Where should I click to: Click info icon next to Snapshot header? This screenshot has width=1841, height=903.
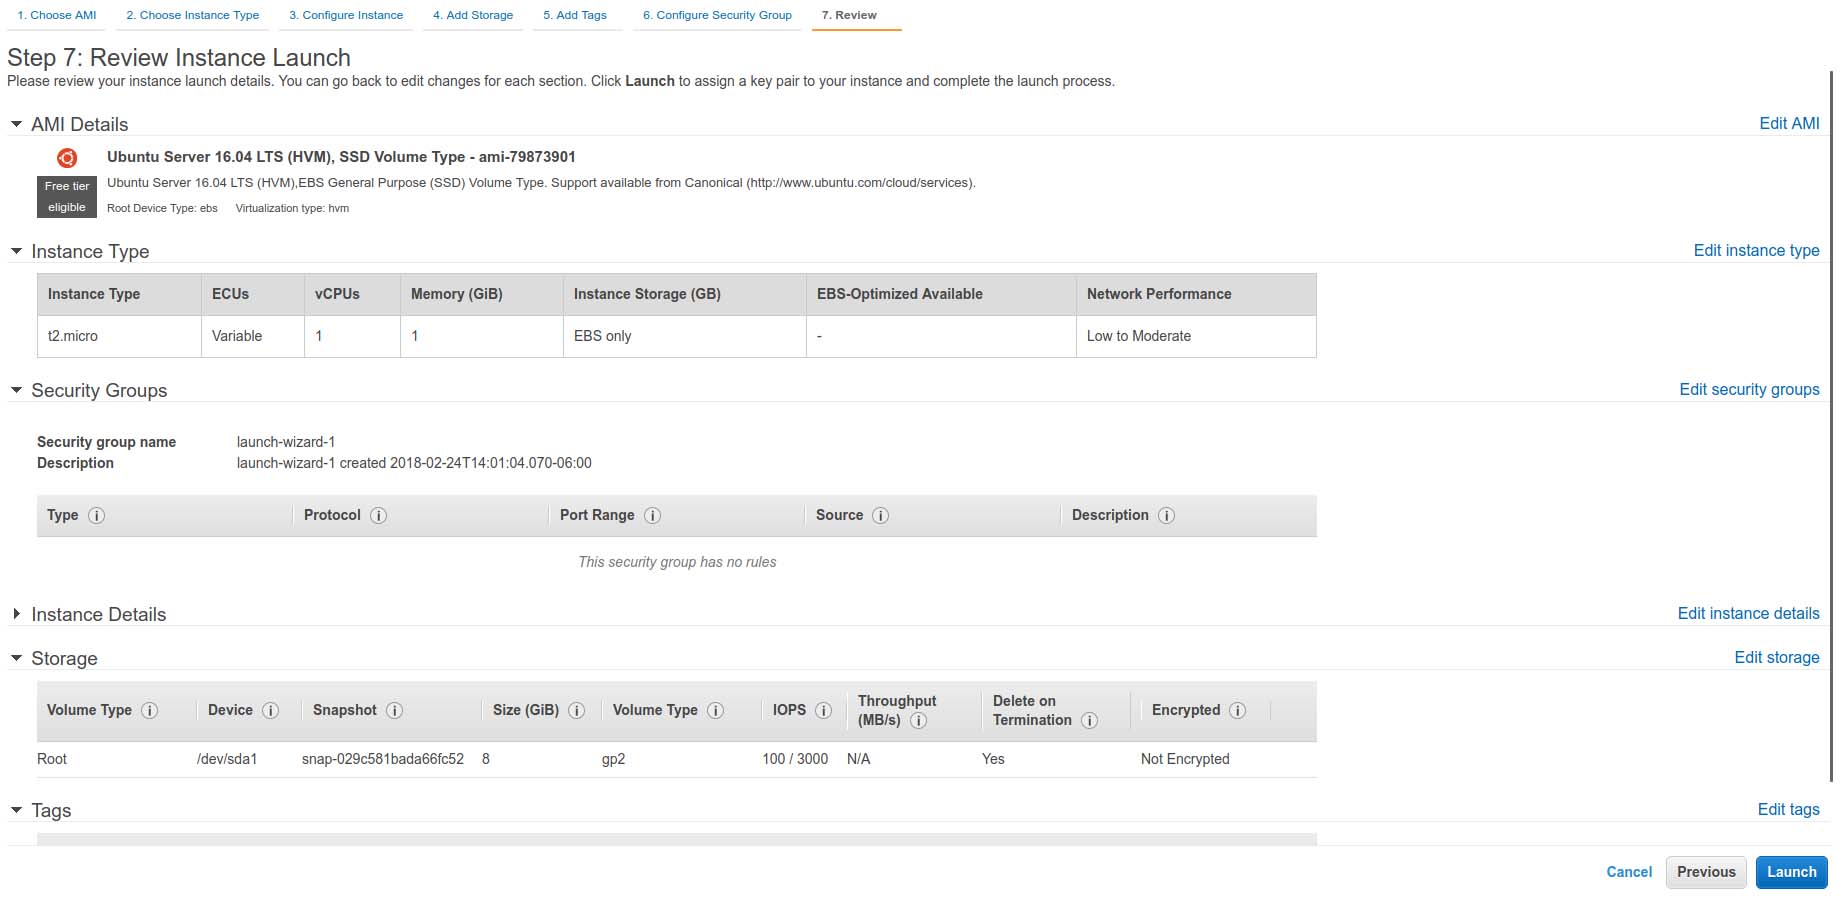tap(395, 711)
